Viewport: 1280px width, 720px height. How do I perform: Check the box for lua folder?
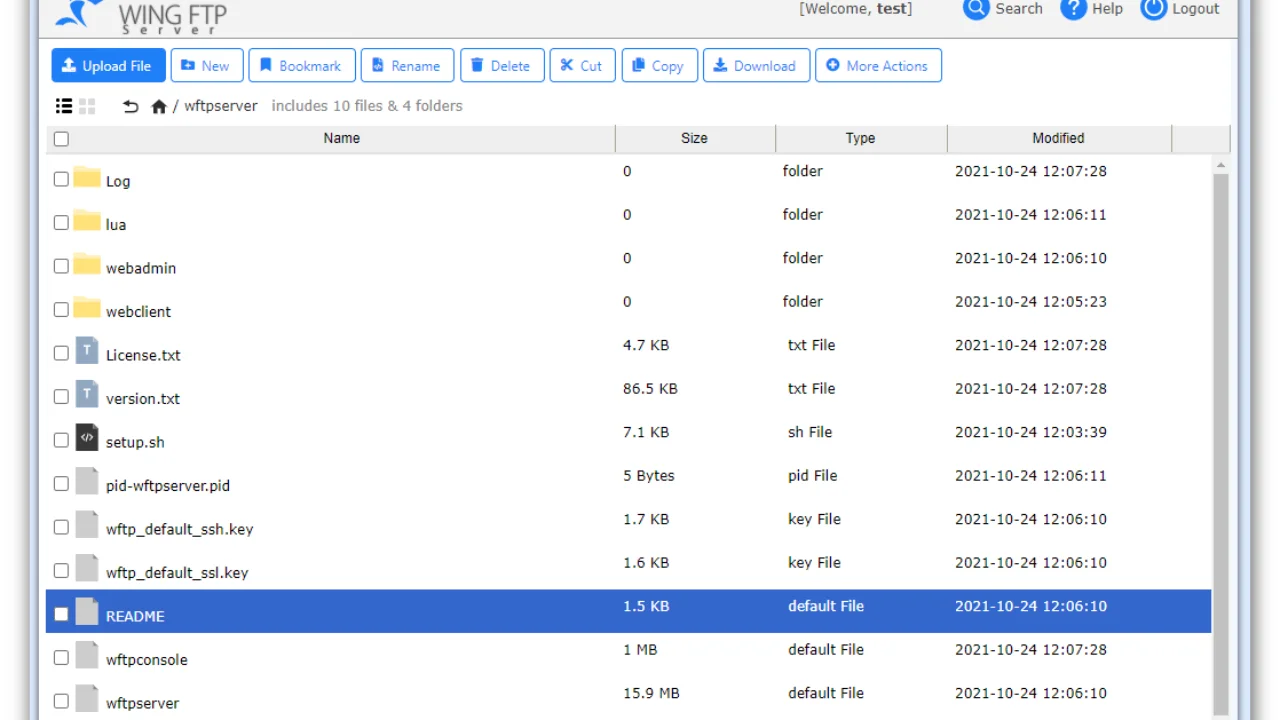pos(61,222)
